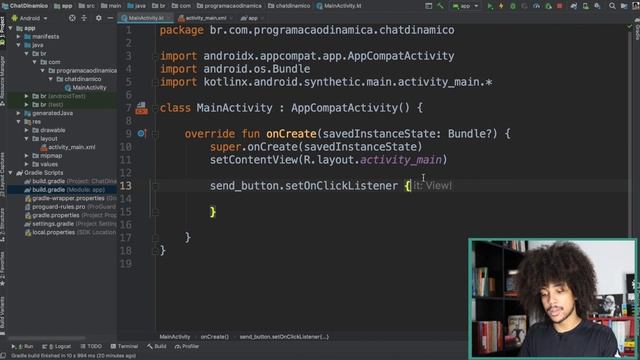
Task: Click the Collapse All icon in Project panel
Action: (x=84, y=18)
